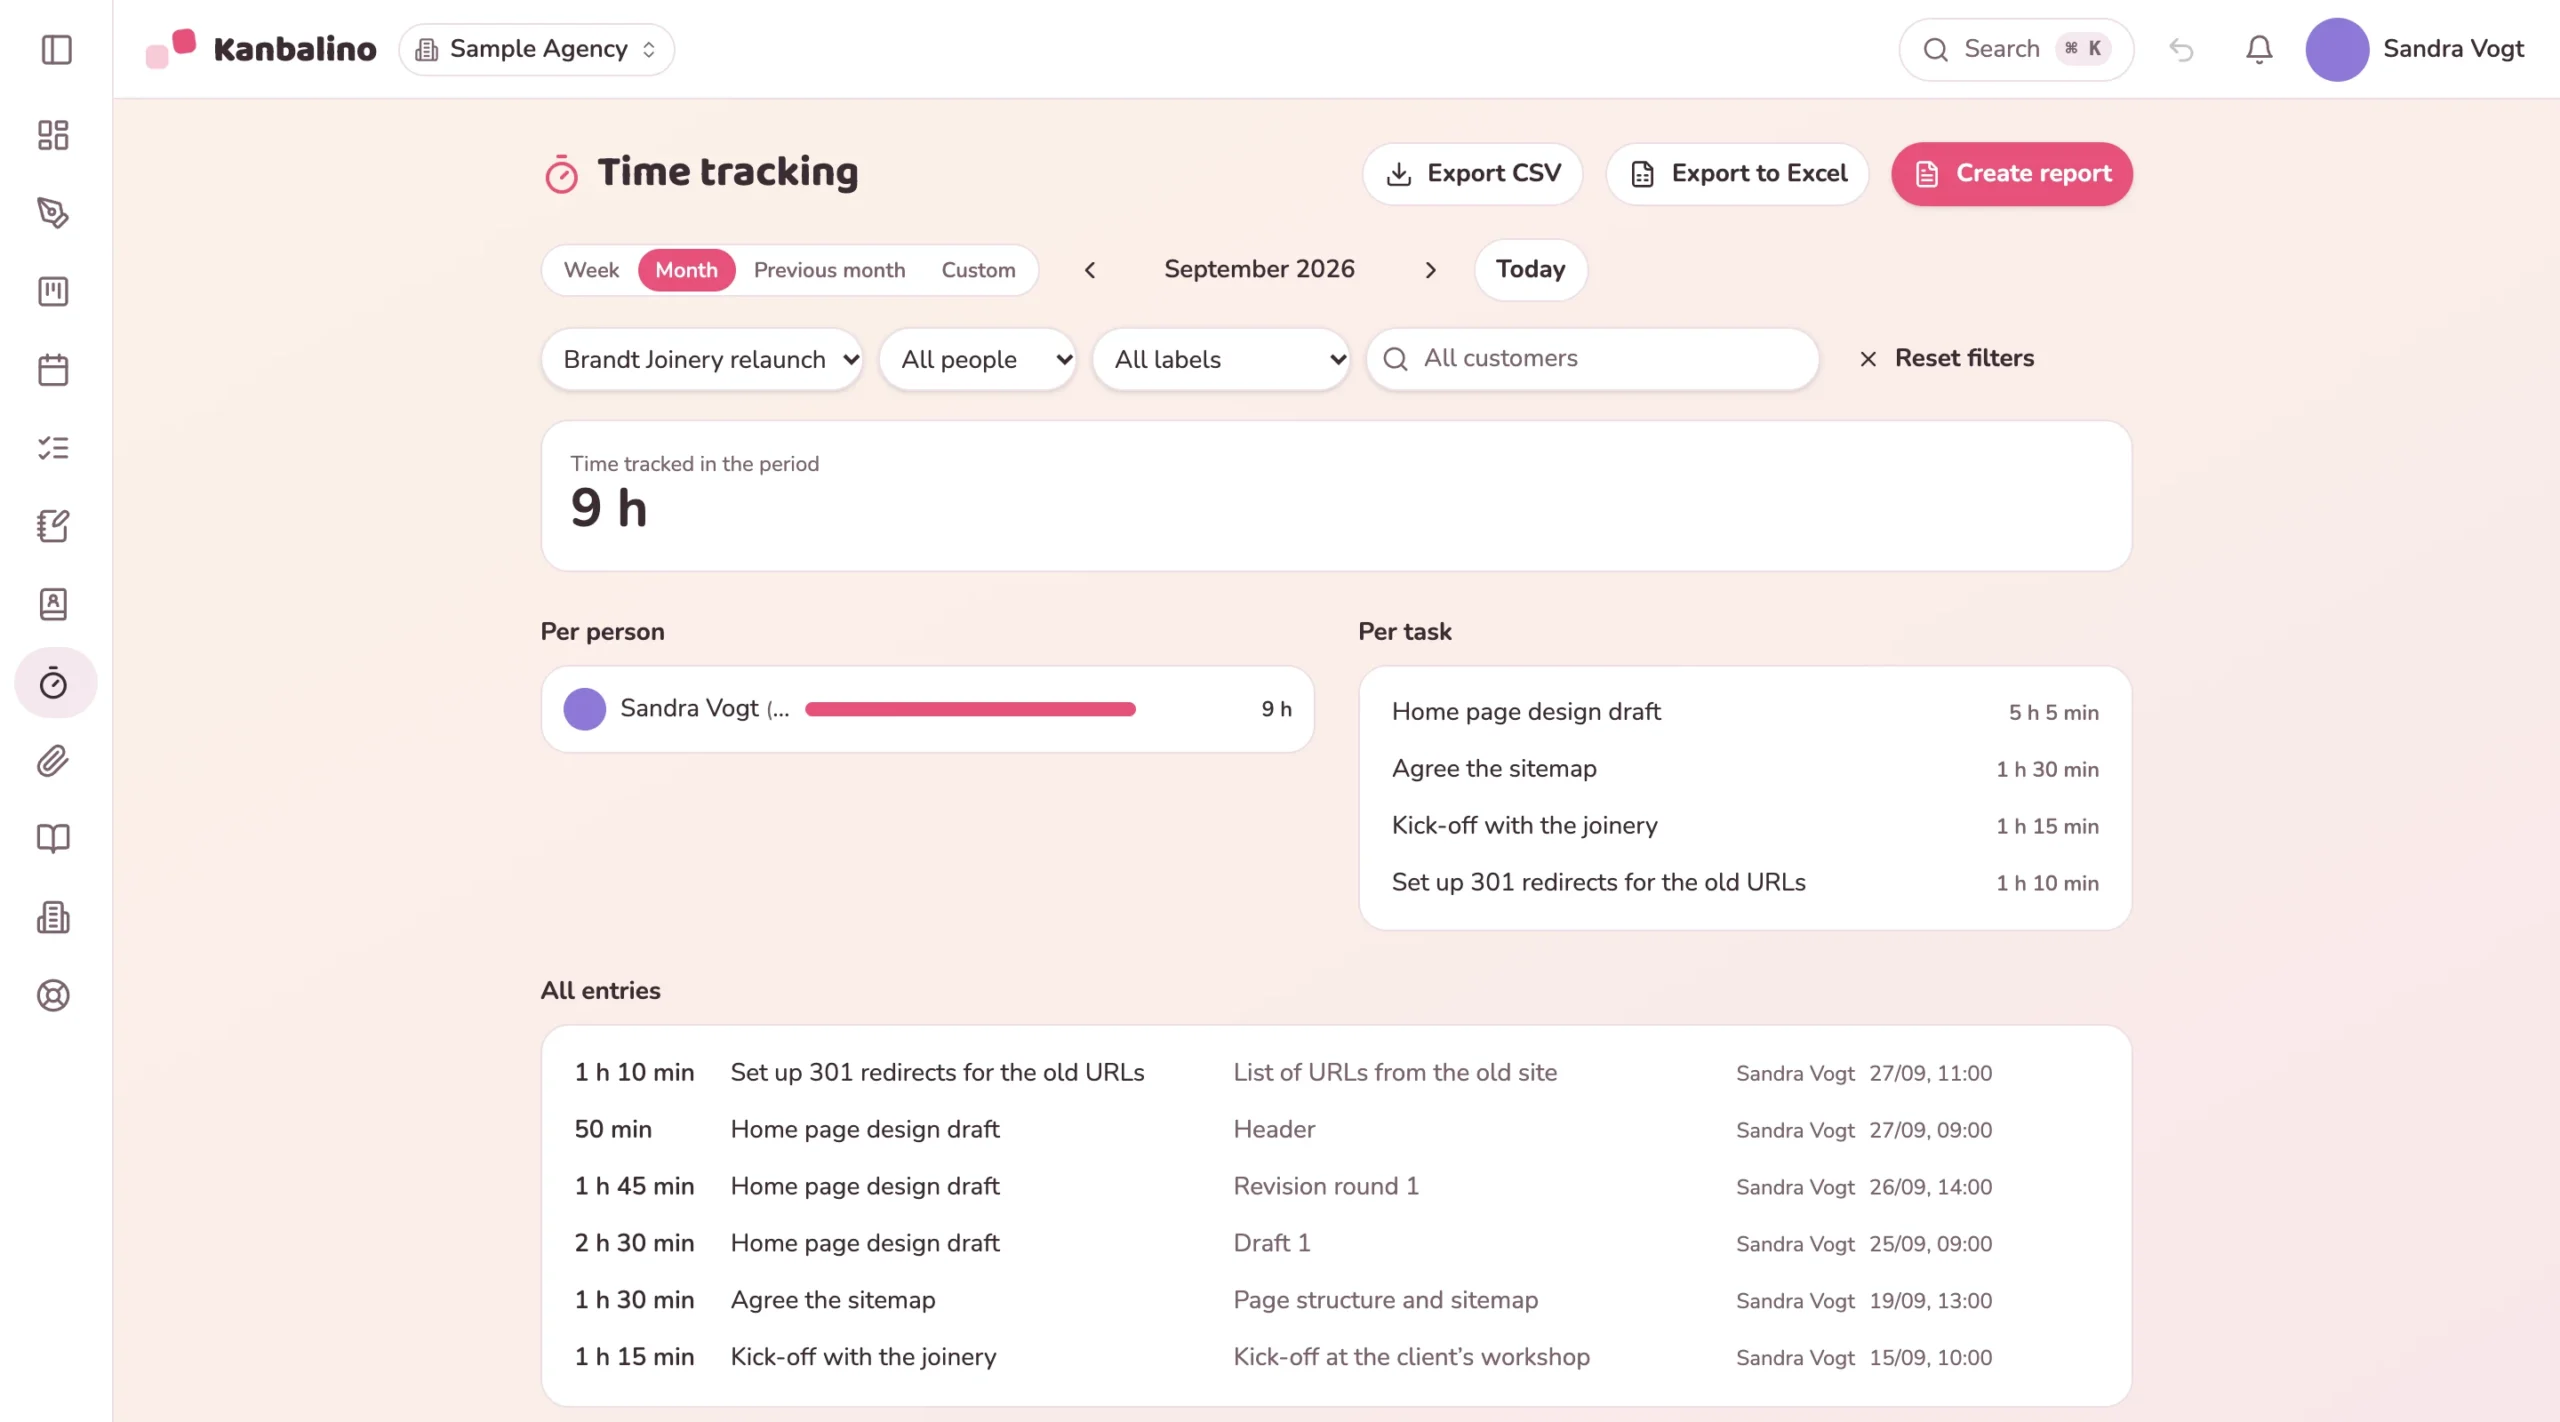
Task: Open the pen tool icon in sidebar
Action: point(53,213)
